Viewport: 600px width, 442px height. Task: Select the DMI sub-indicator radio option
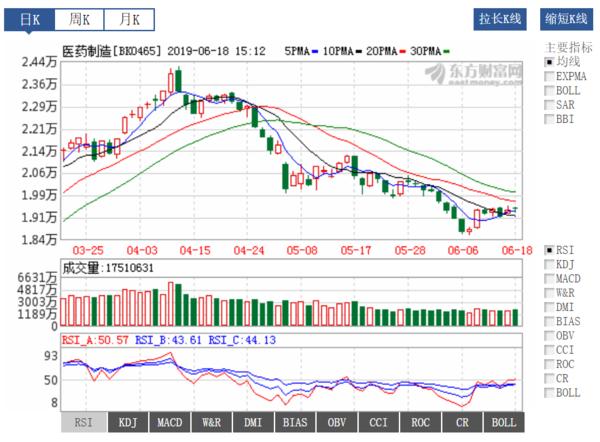549,307
